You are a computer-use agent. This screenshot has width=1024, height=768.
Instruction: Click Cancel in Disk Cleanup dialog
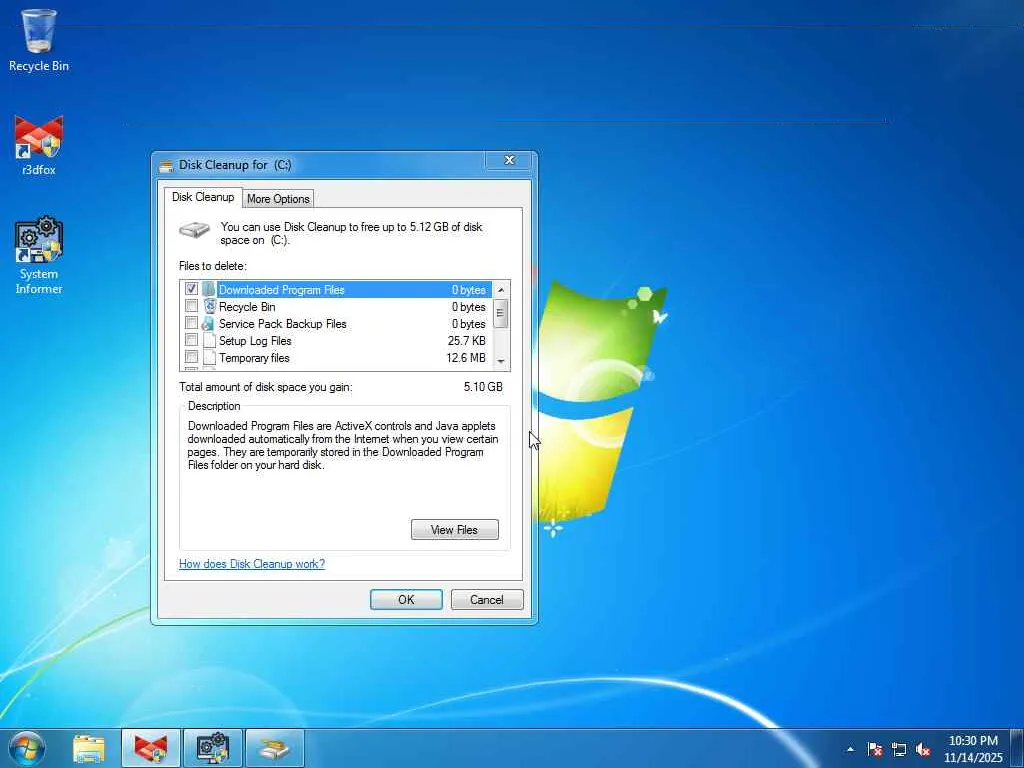point(487,600)
